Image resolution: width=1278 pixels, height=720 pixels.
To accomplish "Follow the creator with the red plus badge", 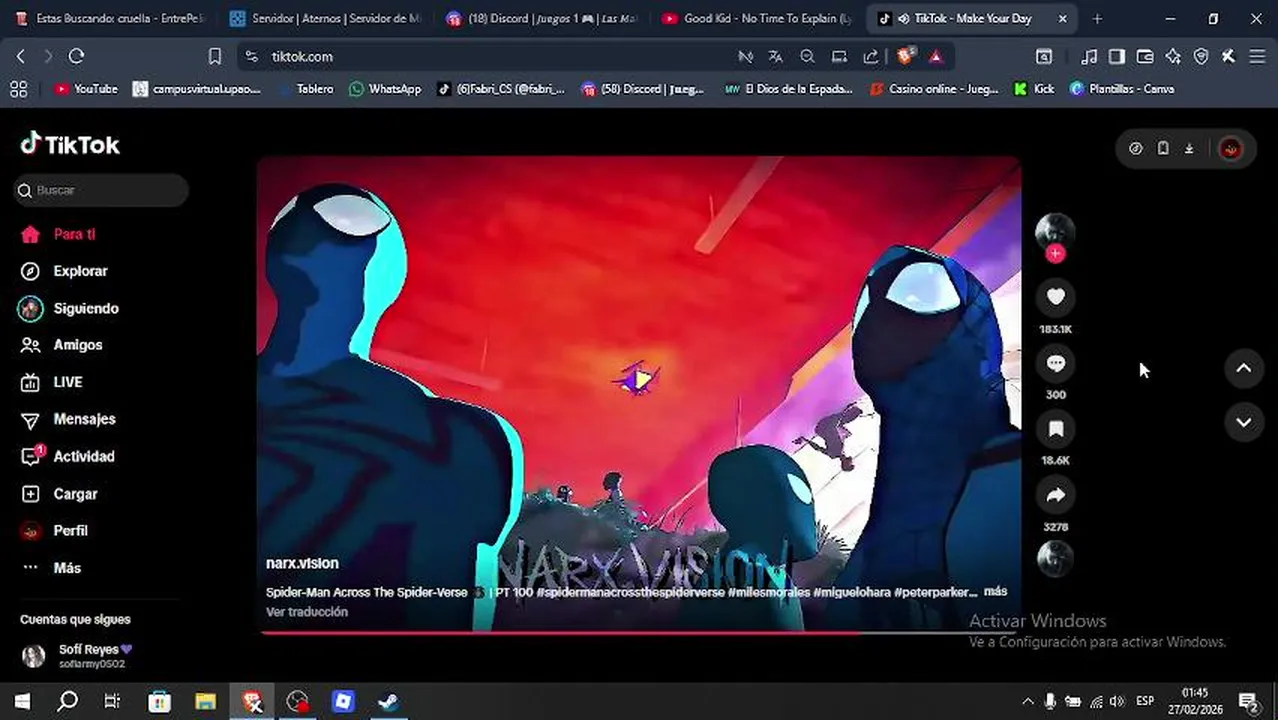I will (1055, 254).
